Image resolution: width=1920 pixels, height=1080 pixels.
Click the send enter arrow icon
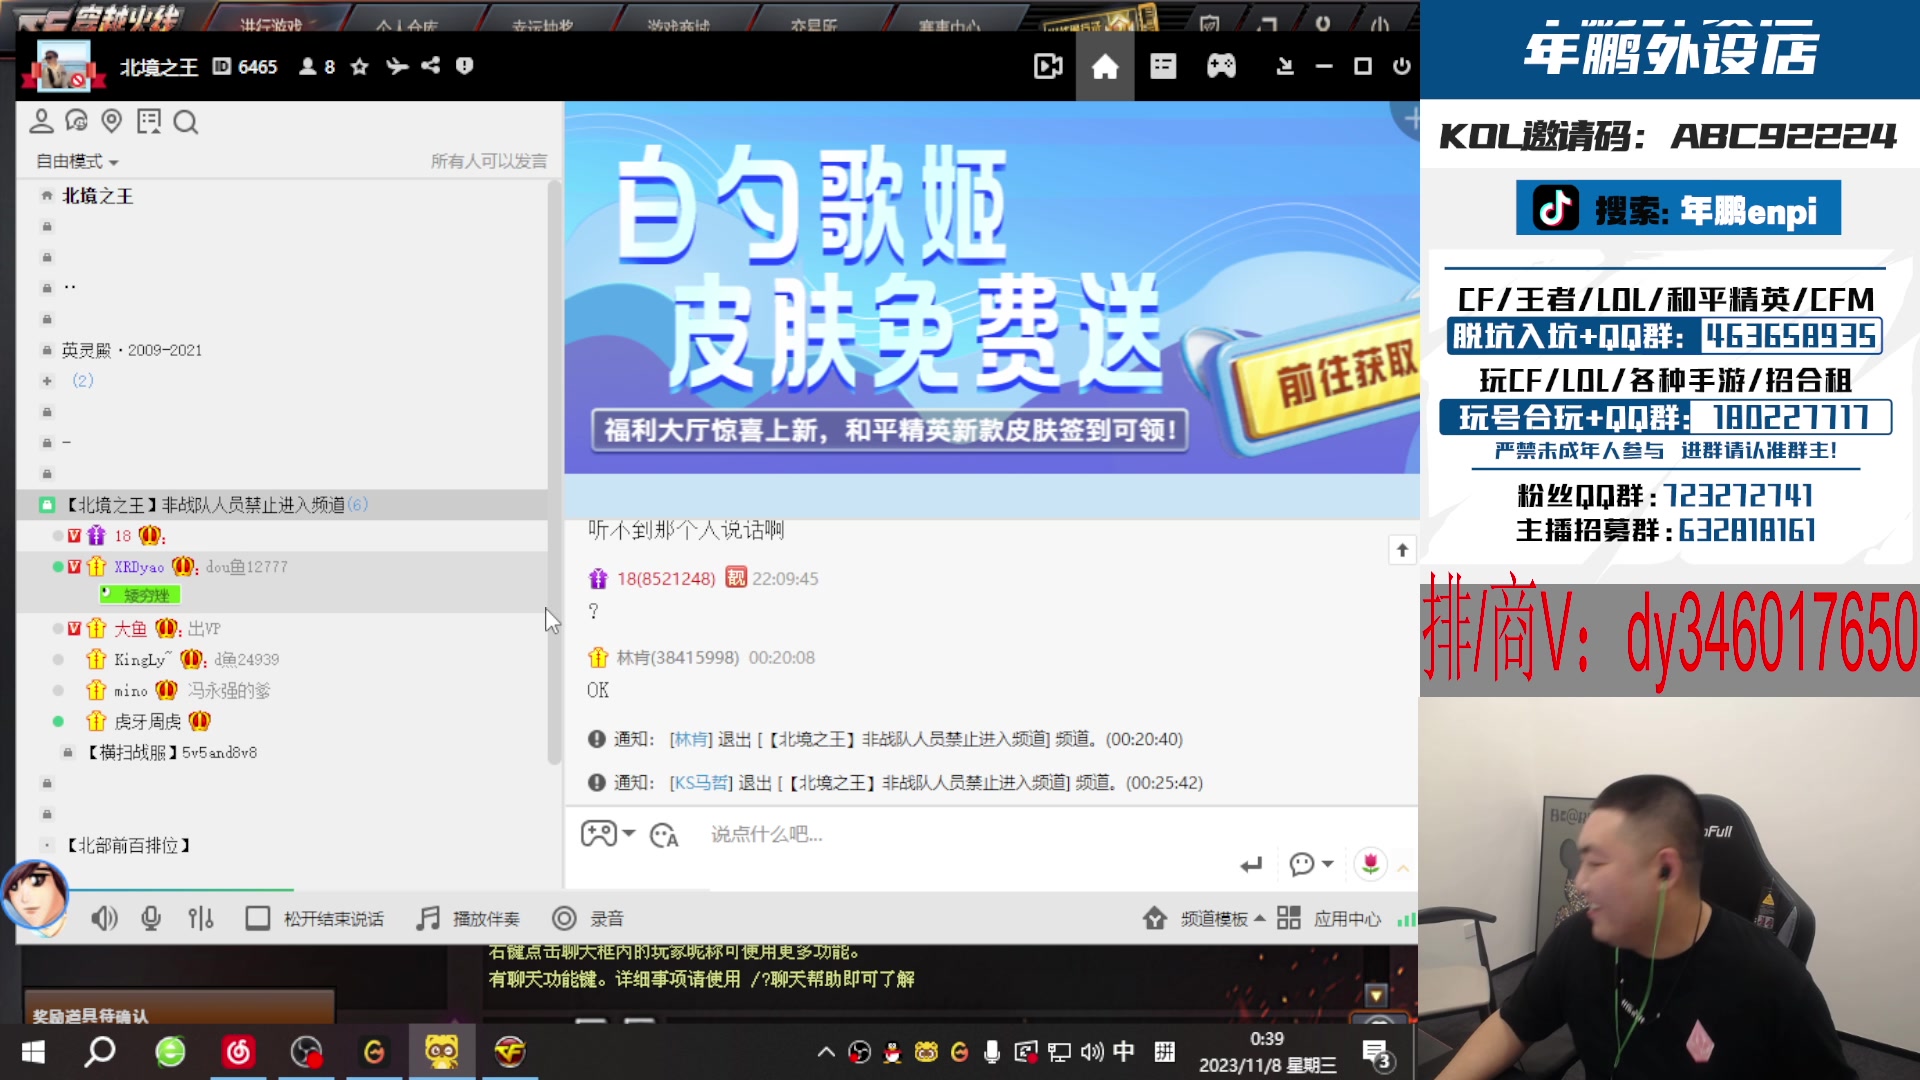pos(1251,865)
